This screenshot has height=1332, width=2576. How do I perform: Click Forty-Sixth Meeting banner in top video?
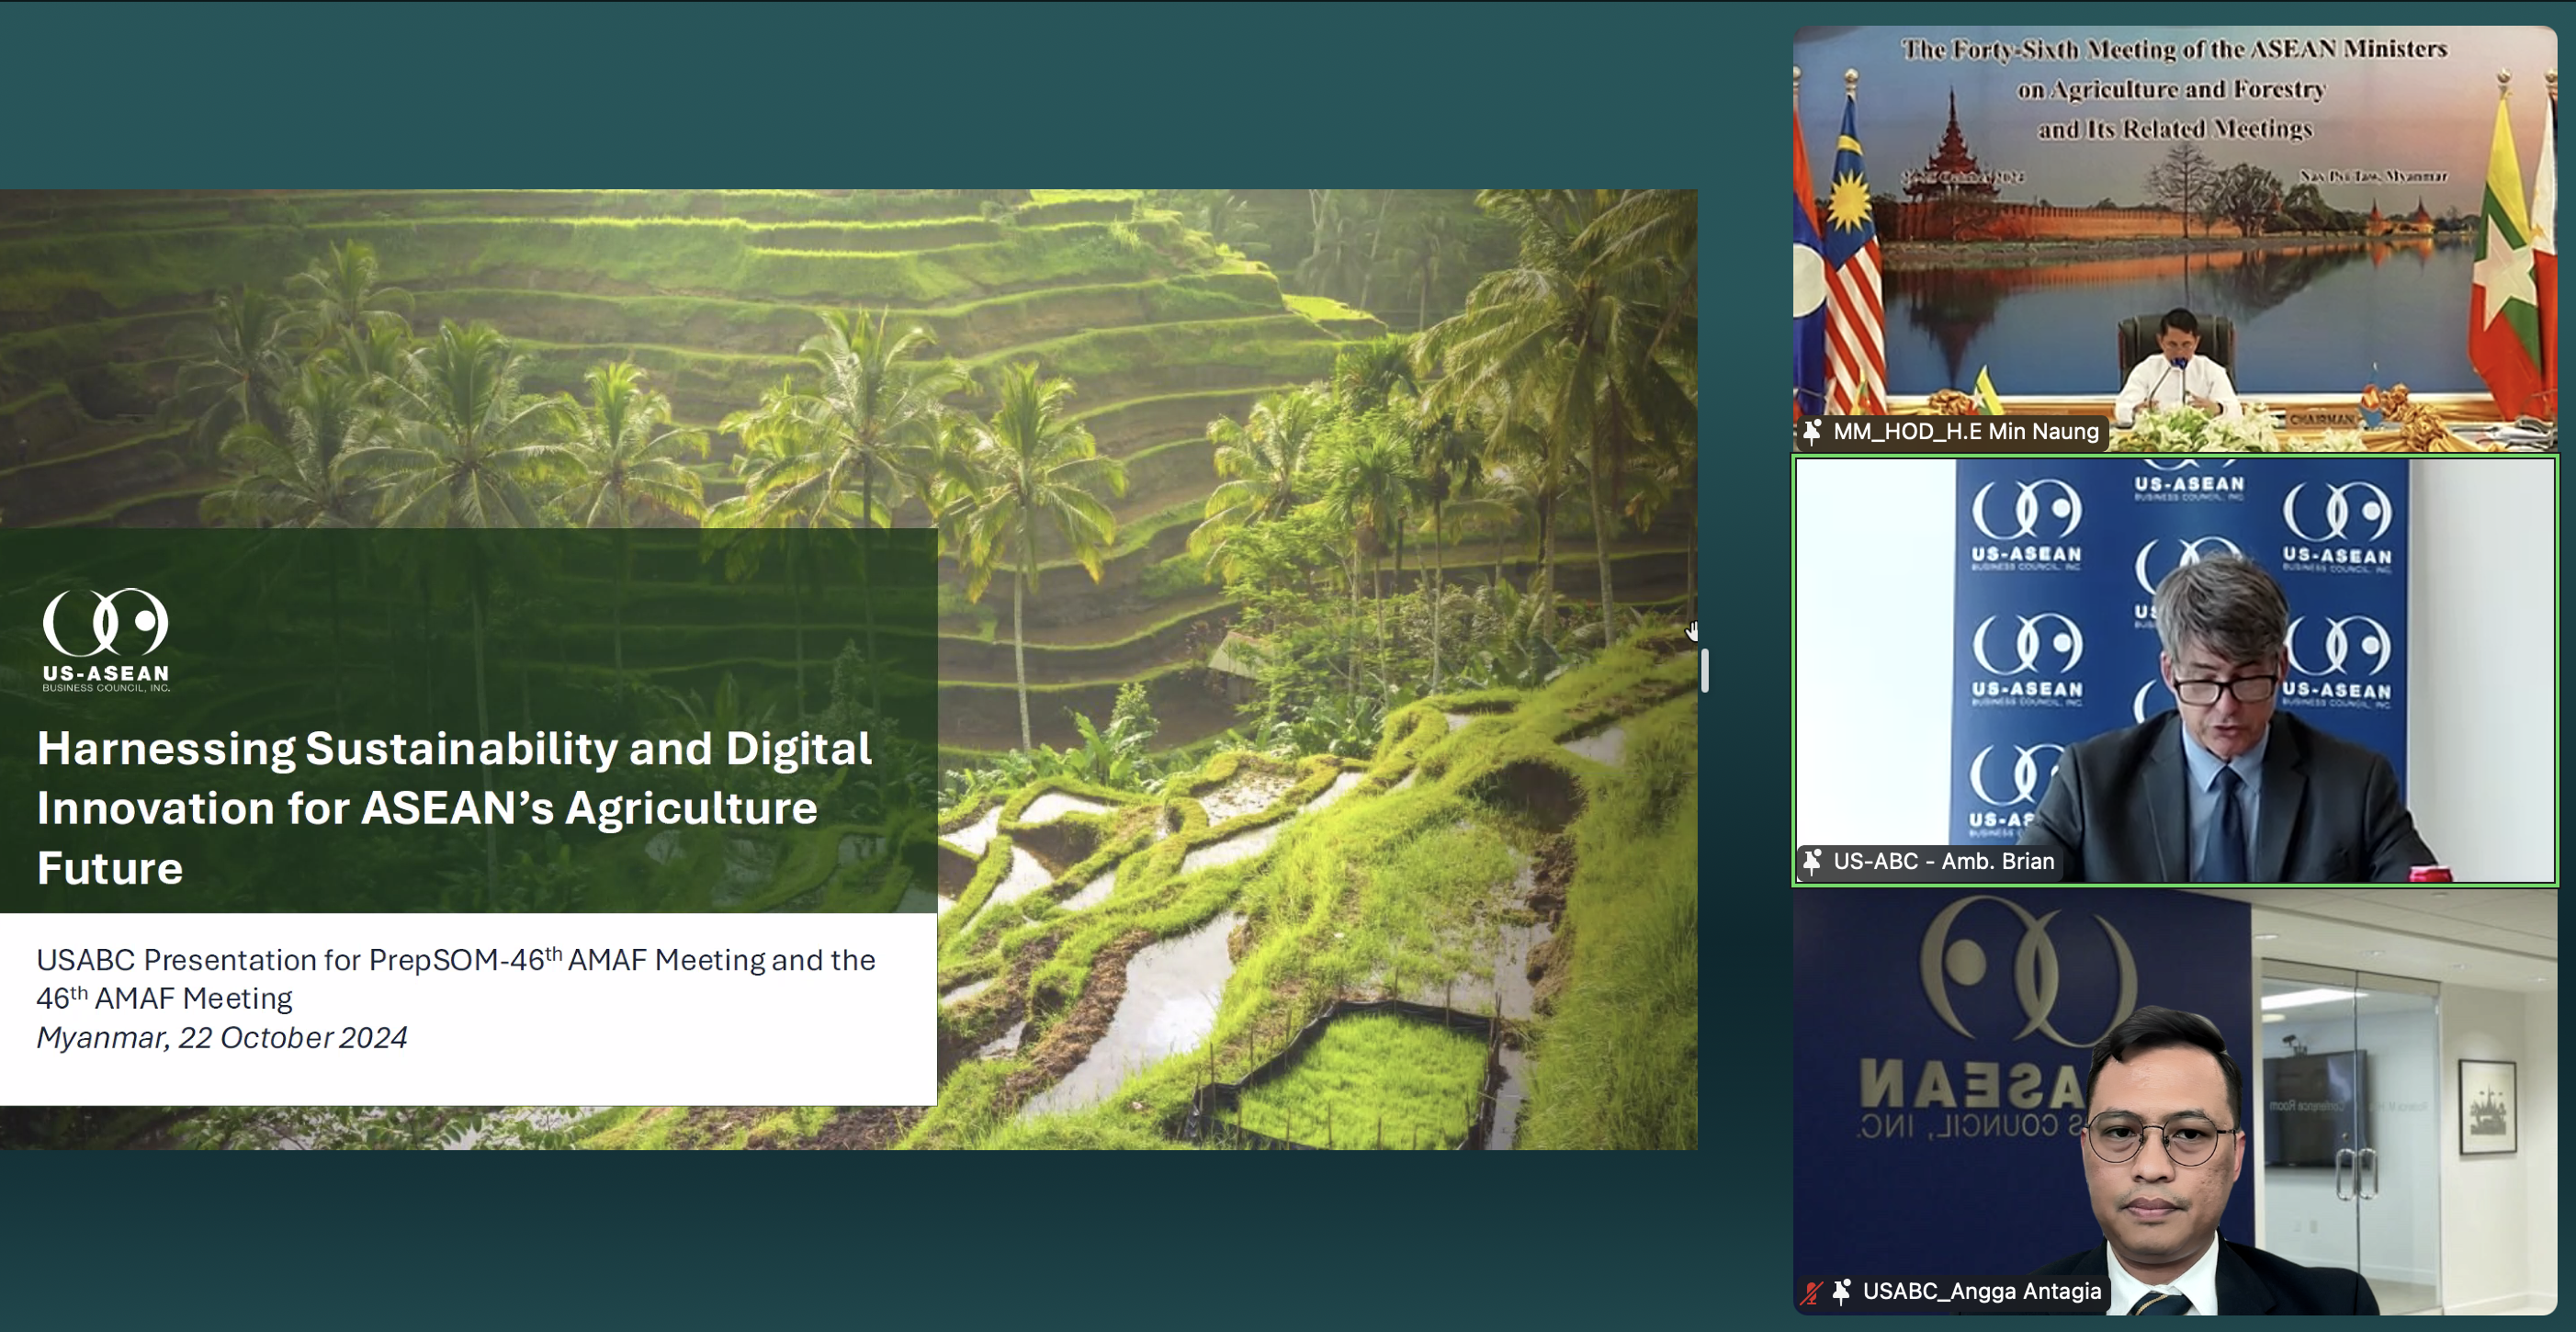[x=2174, y=88]
